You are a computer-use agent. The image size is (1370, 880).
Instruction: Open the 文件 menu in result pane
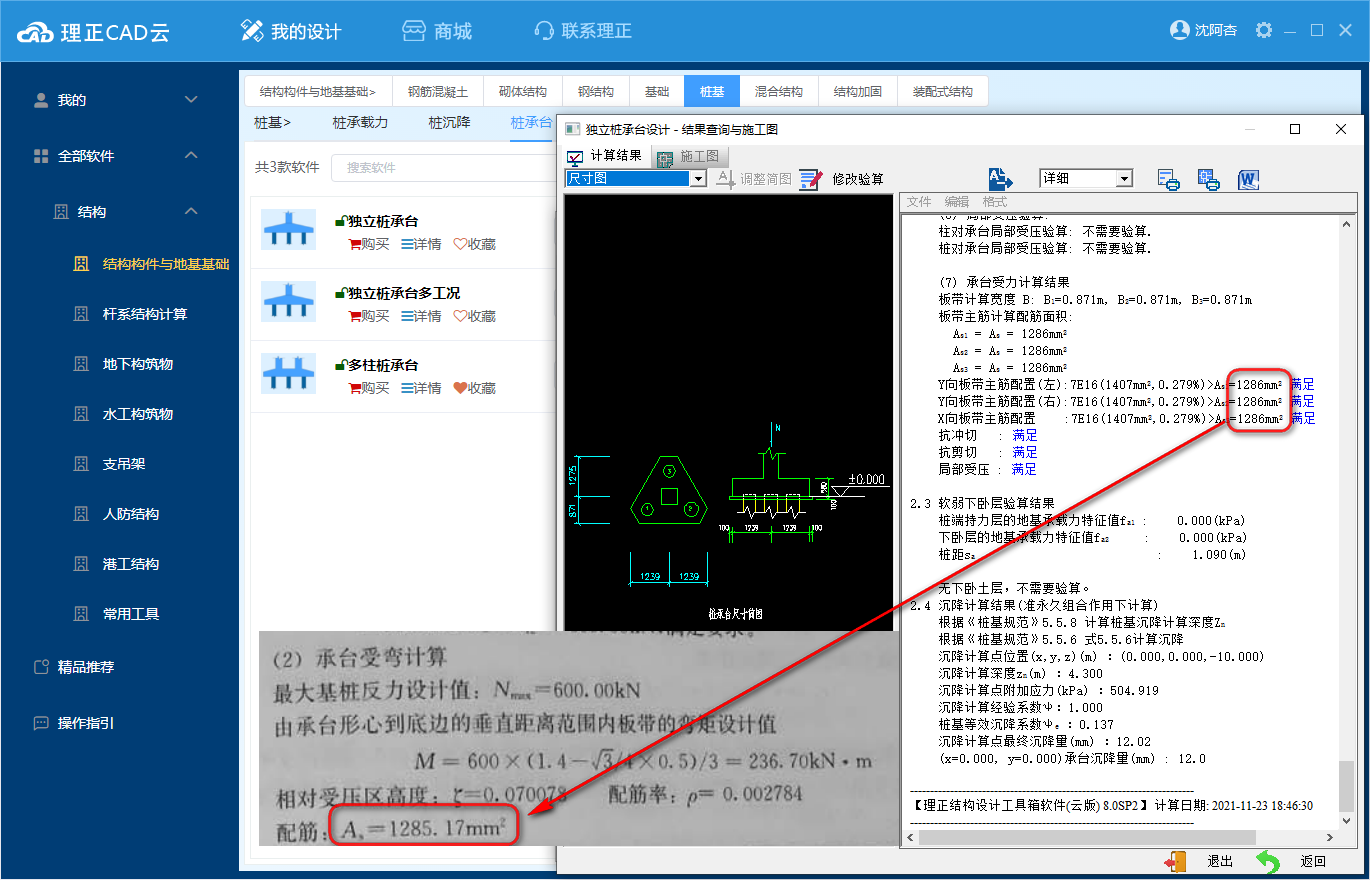point(919,202)
